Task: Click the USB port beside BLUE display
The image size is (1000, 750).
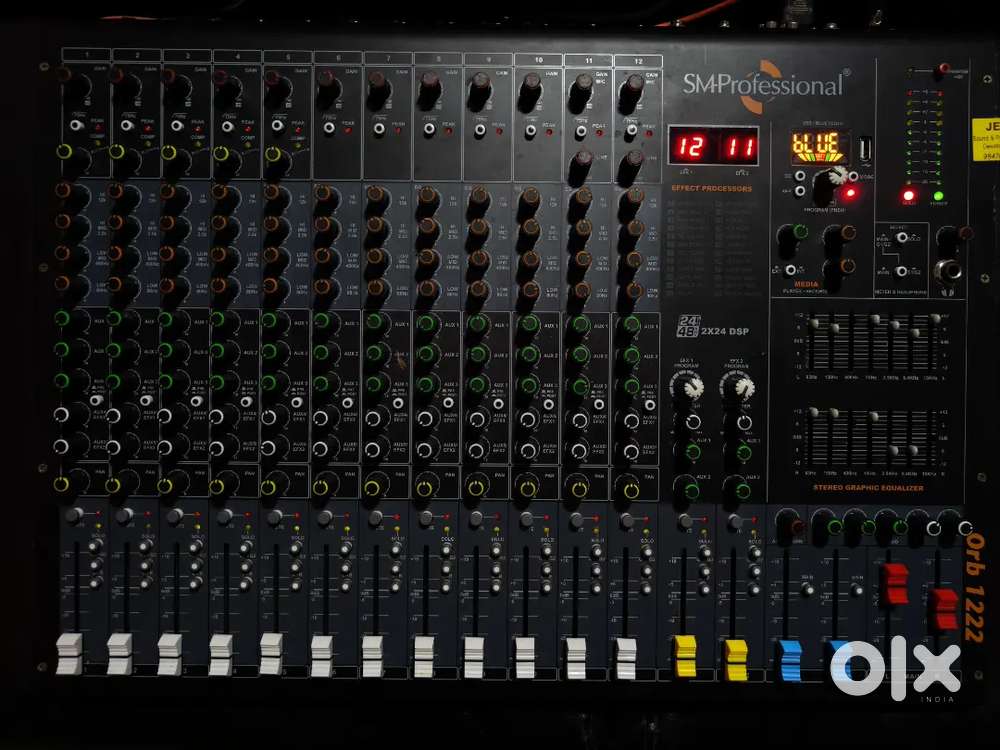Action: pyautogui.click(x=864, y=148)
